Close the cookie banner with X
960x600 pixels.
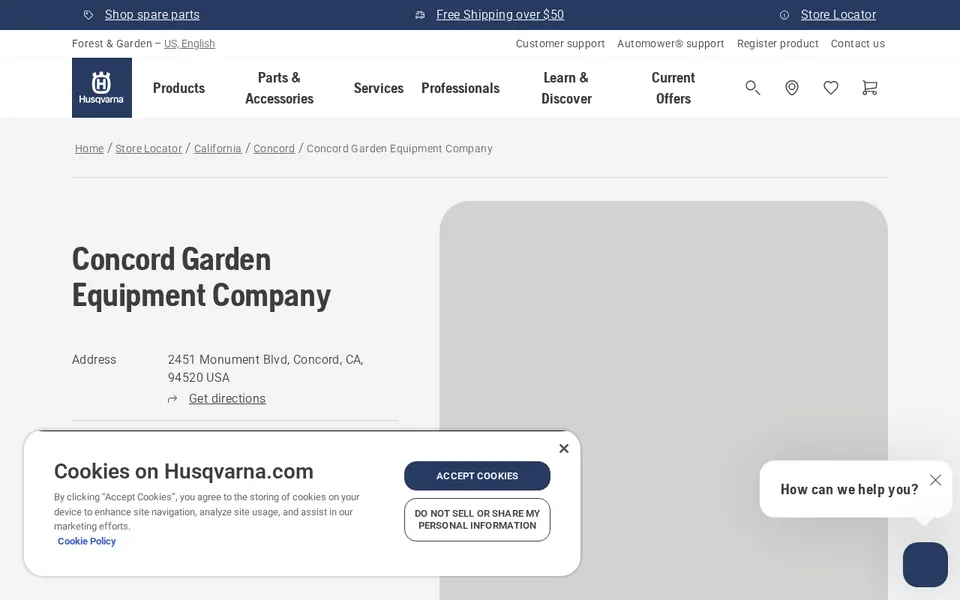(564, 448)
